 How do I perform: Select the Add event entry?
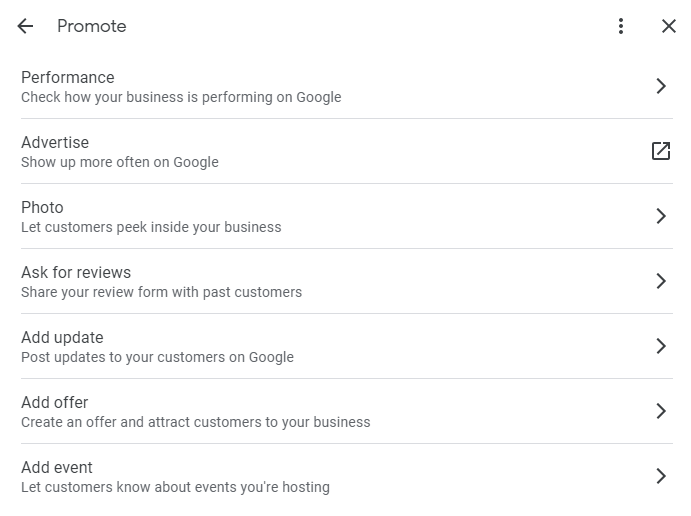coord(57,467)
